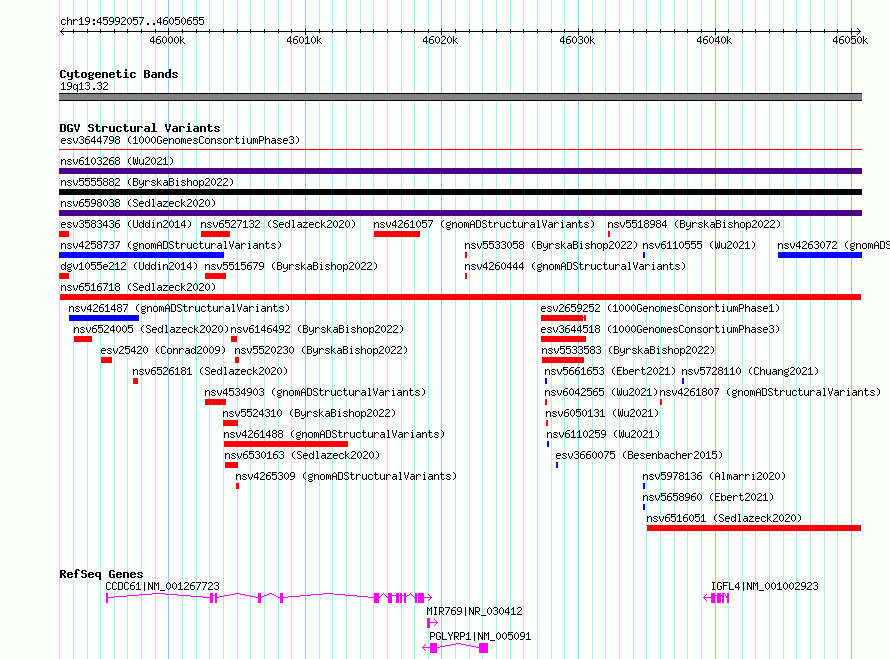This screenshot has height=659, width=890.
Task: Open the nsv6524005 (Sedlazeck2020) label
Action: tap(151, 329)
